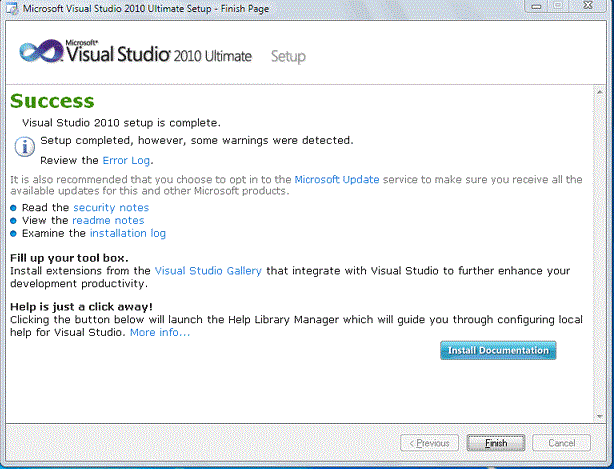
Task: Click the greyed-out Cancel button
Action: pyautogui.click(x=562, y=443)
